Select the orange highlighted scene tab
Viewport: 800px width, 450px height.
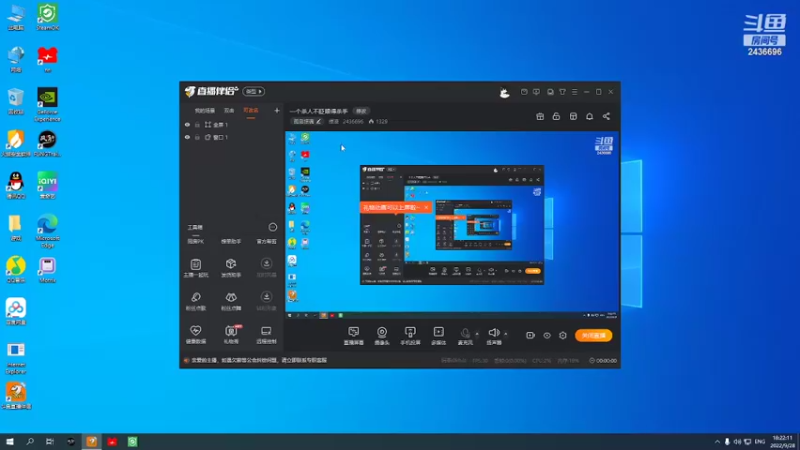(x=251, y=111)
